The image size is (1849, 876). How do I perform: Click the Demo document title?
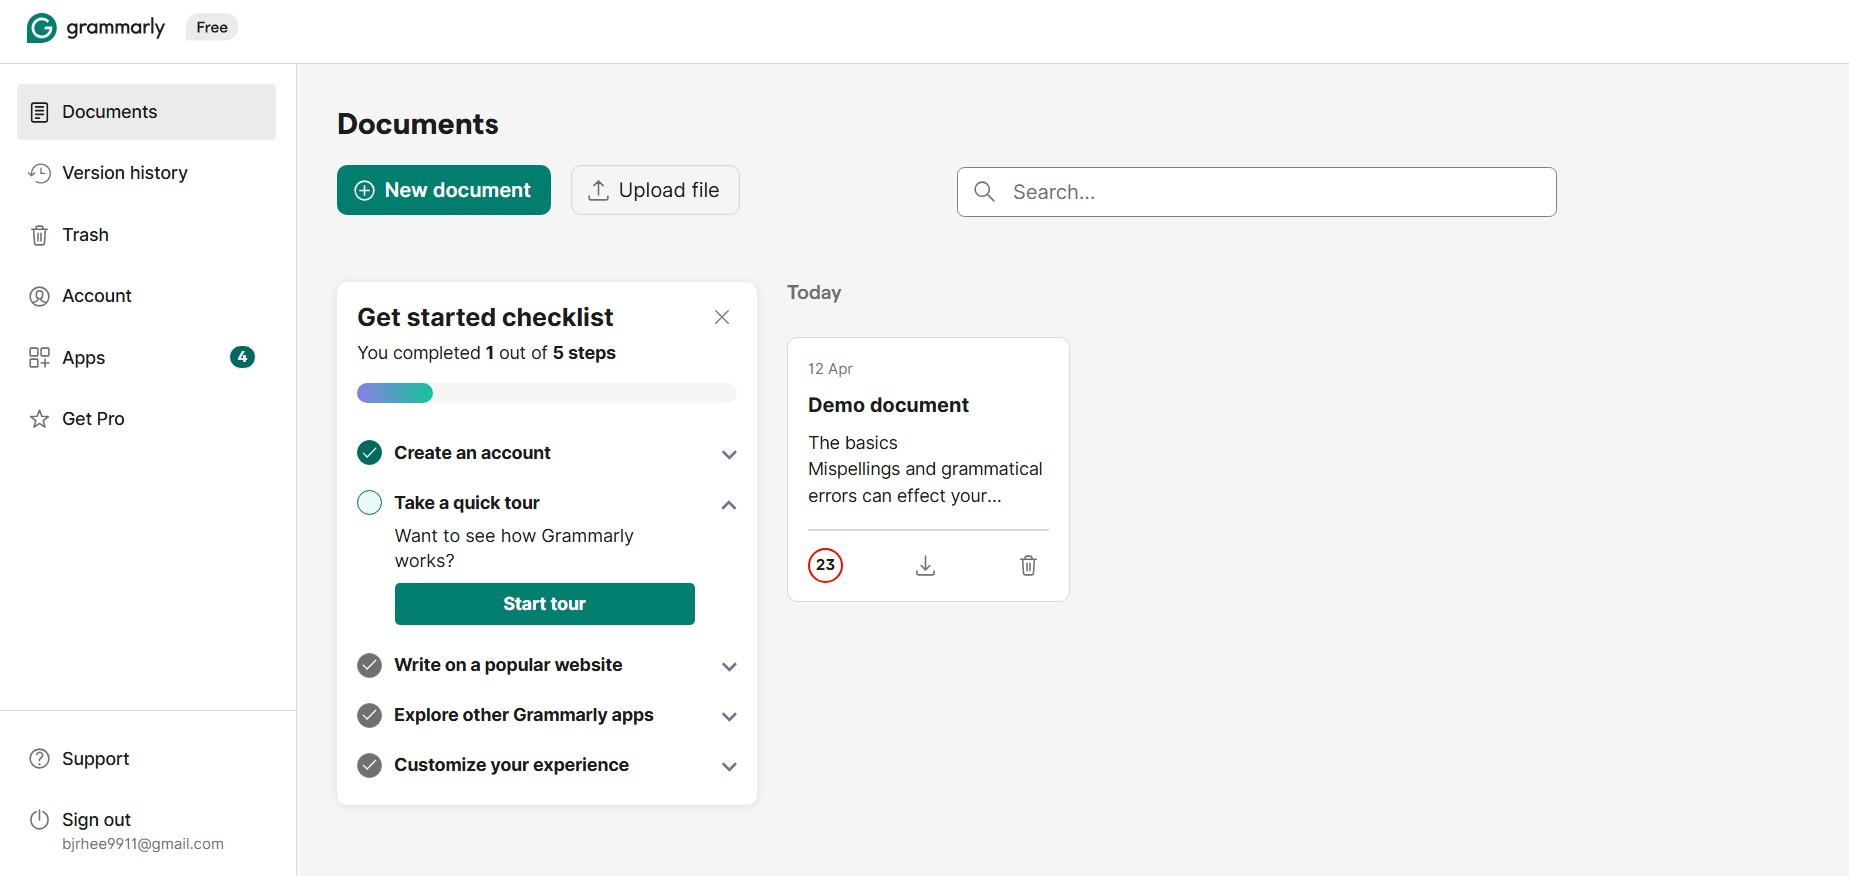click(x=888, y=405)
